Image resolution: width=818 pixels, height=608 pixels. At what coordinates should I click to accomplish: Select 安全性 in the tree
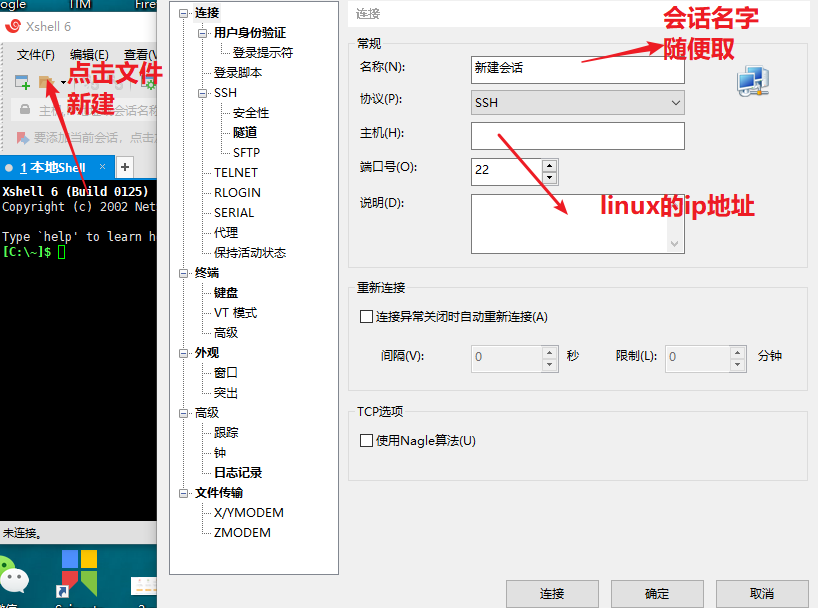point(250,113)
